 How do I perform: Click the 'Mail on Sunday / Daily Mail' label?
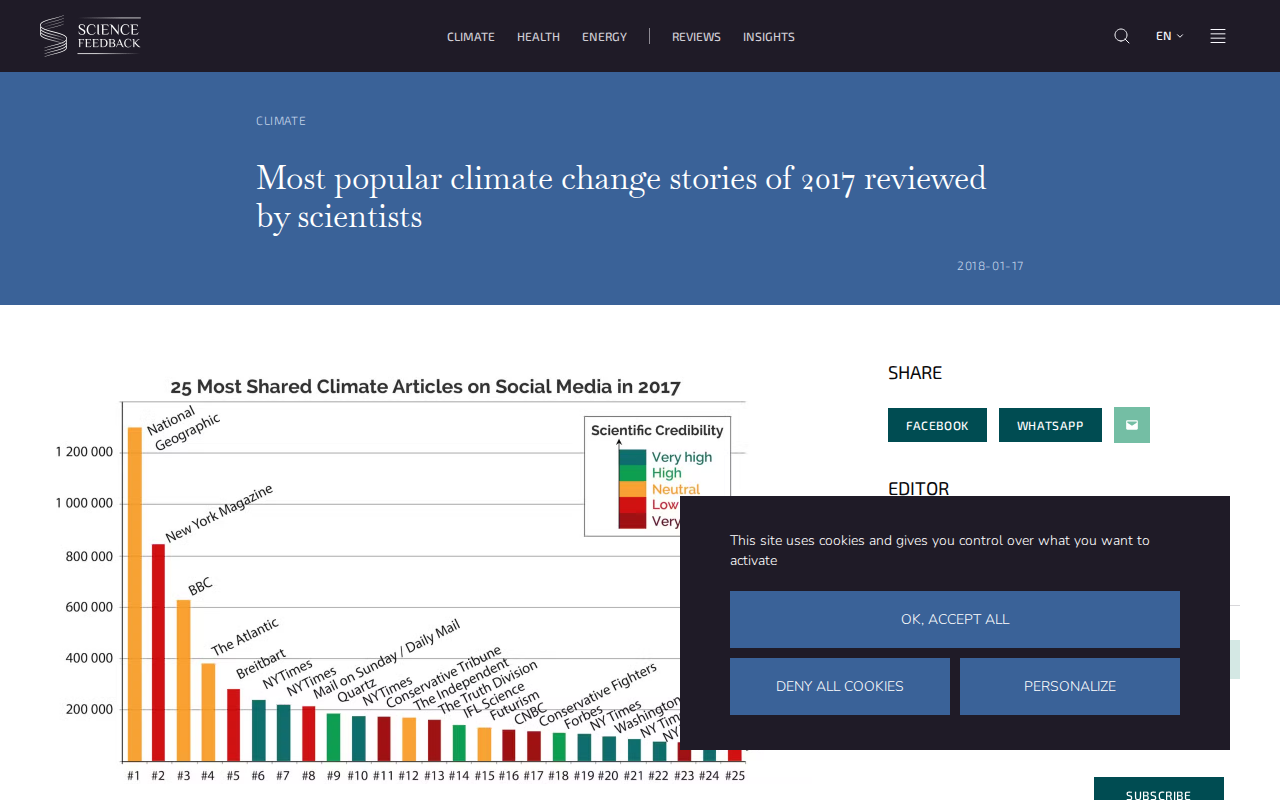coord(386,659)
